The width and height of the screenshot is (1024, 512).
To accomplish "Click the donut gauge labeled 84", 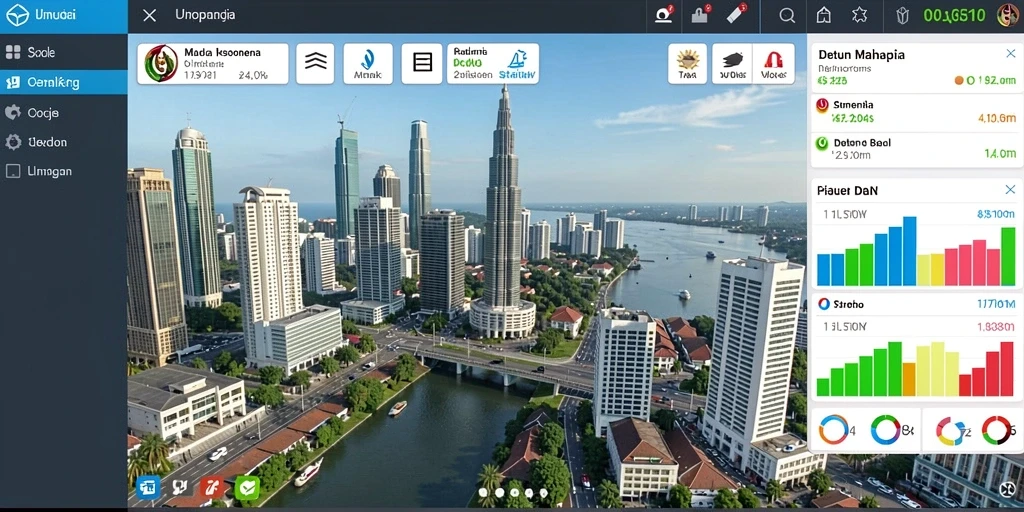I will click(886, 430).
